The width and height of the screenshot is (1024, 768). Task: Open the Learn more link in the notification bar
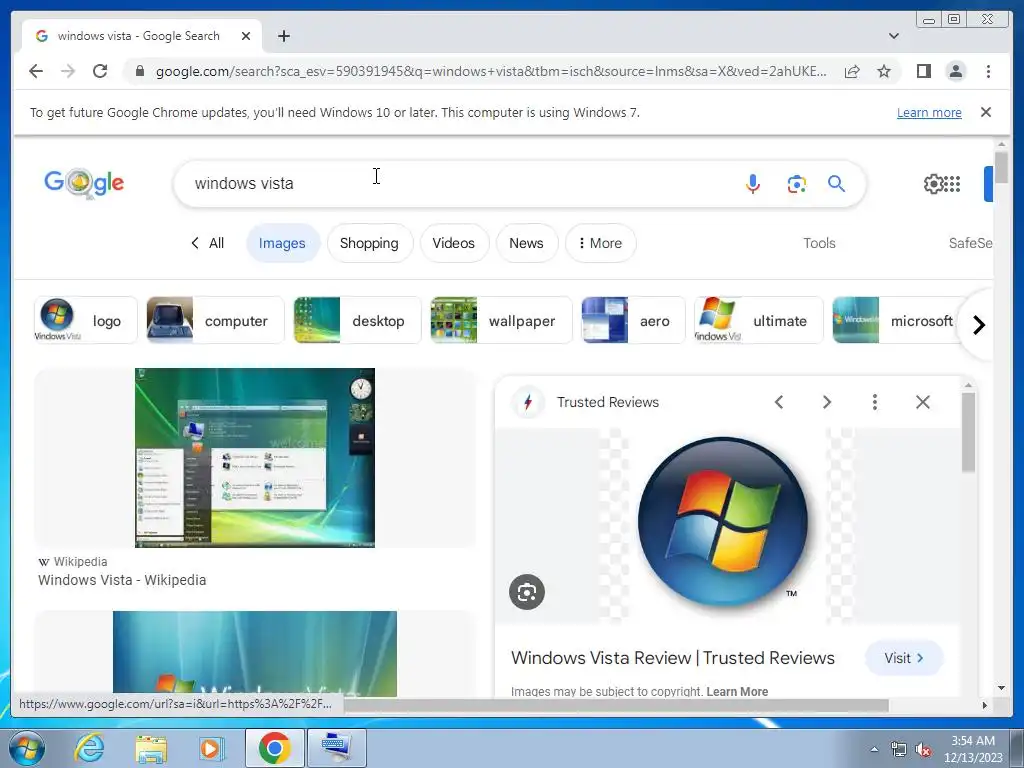coord(929,112)
